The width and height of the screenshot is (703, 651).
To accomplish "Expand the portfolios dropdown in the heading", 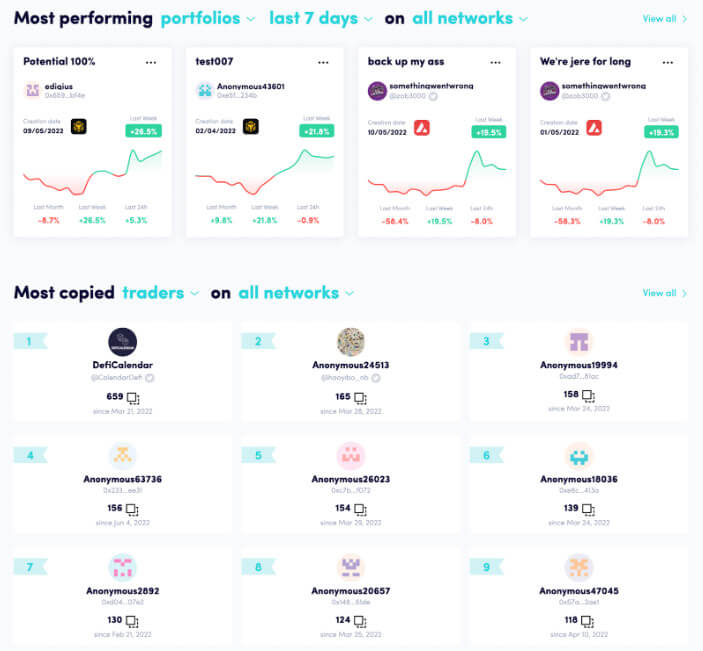I will point(207,19).
